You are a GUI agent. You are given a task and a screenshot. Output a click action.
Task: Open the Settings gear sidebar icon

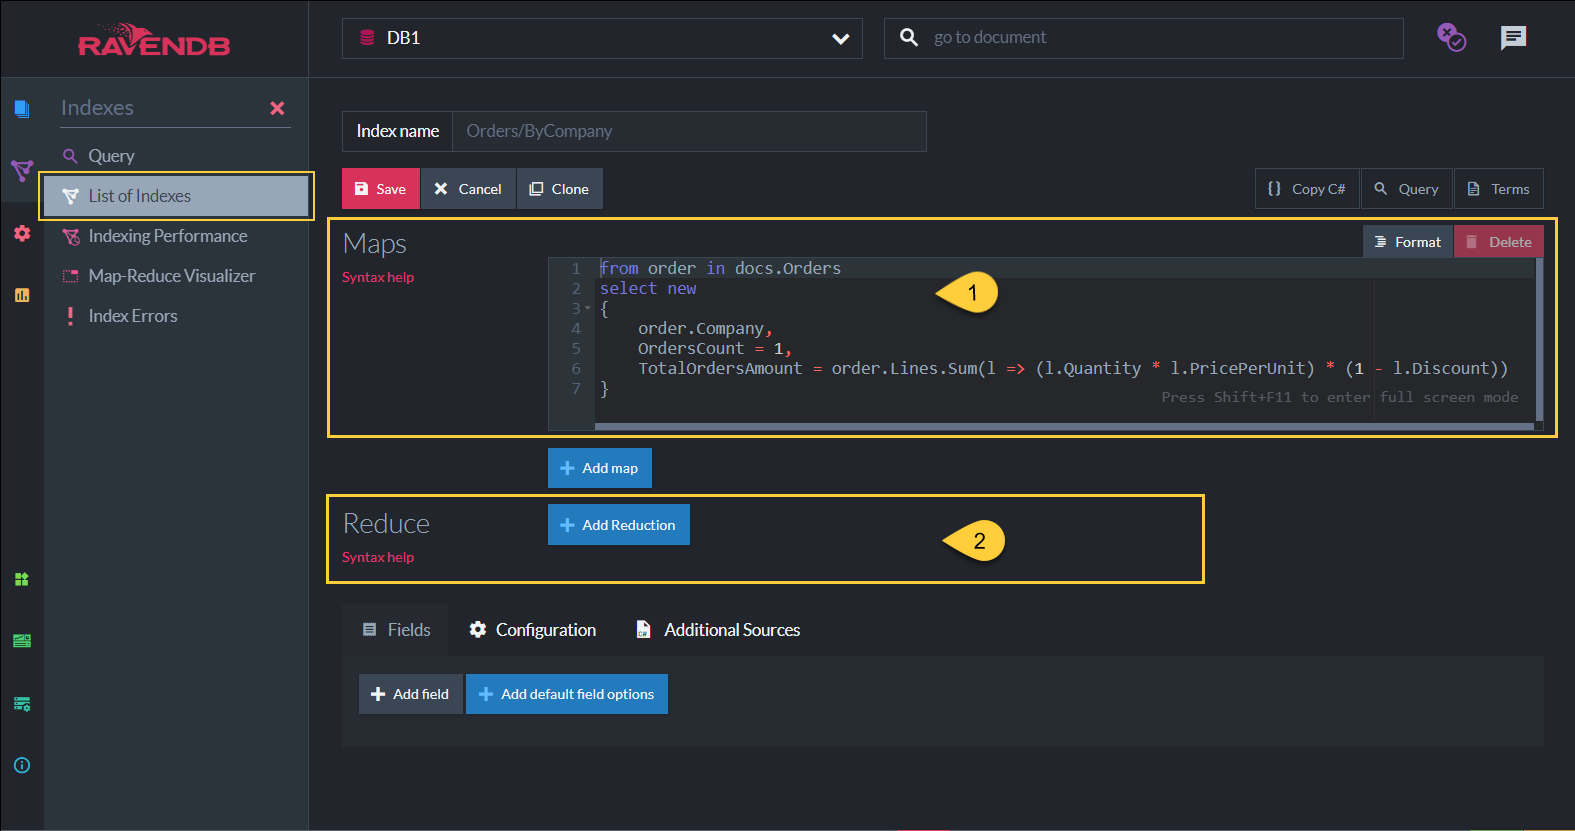point(21,233)
